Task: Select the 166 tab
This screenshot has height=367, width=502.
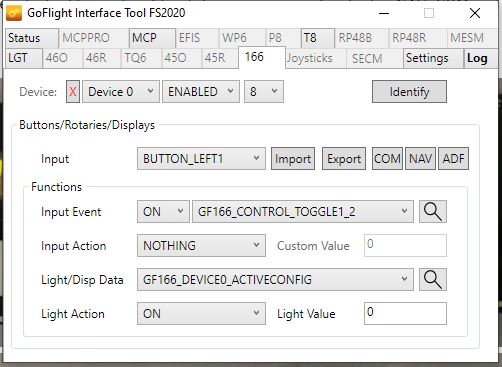Action: pyautogui.click(x=262, y=57)
